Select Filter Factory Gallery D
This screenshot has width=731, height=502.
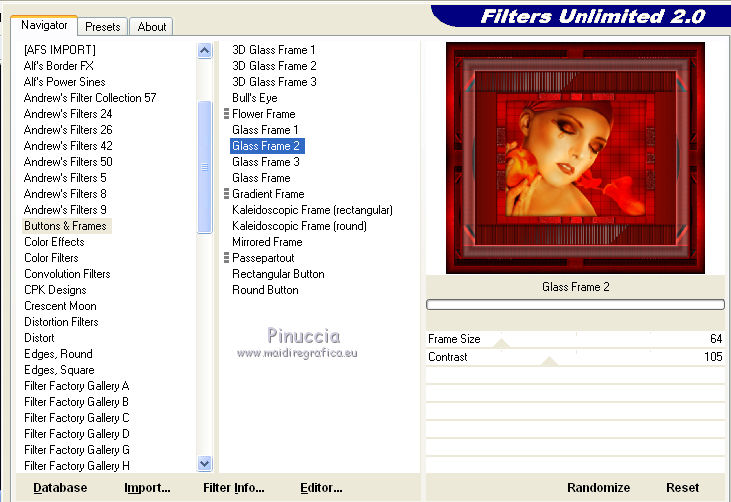click(77, 434)
